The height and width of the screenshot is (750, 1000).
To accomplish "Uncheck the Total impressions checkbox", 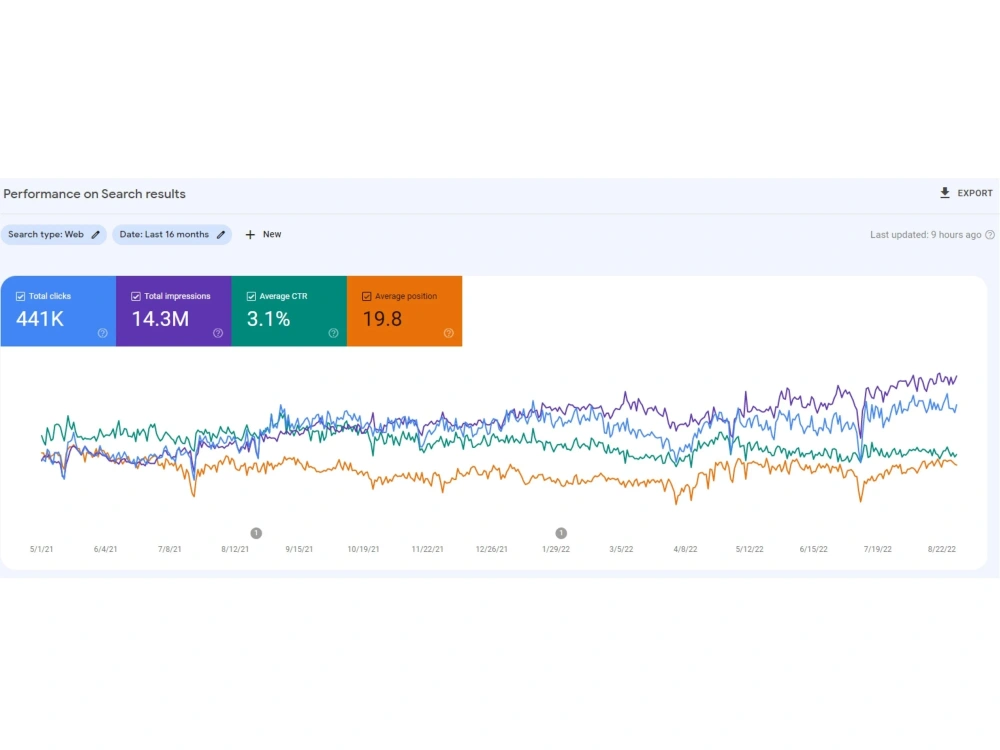I will pos(136,297).
